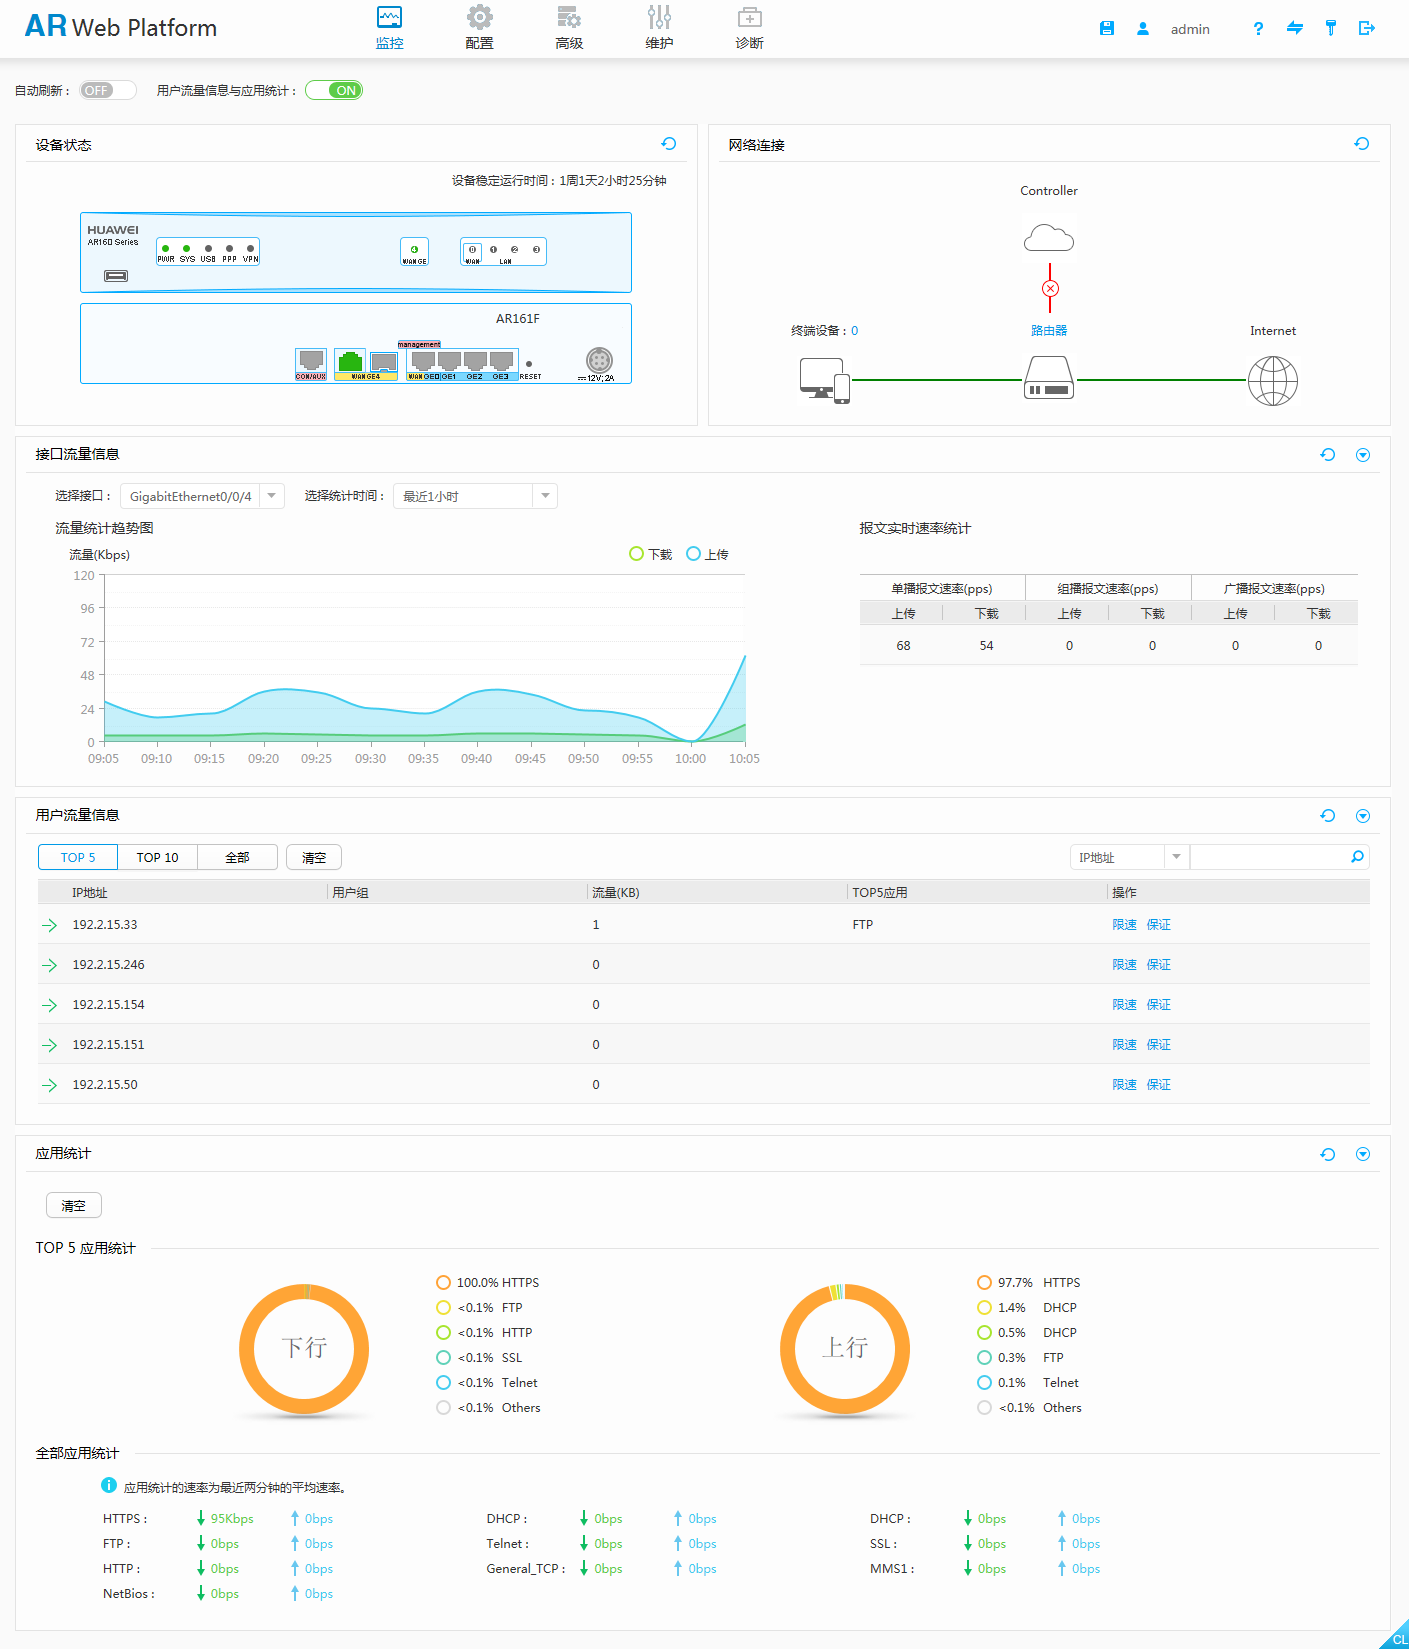This screenshot has width=1409, height=1649.
Task: Open the 配置 menu
Action: tap(479, 28)
